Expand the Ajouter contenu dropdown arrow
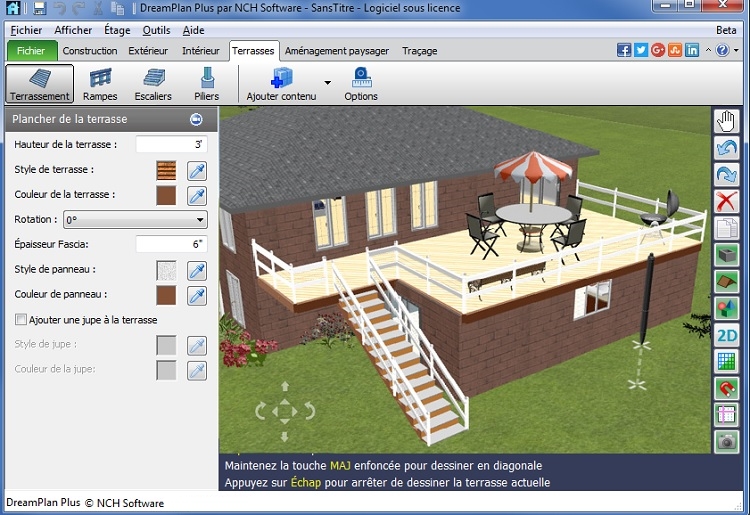 pyautogui.click(x=328, y=83)
